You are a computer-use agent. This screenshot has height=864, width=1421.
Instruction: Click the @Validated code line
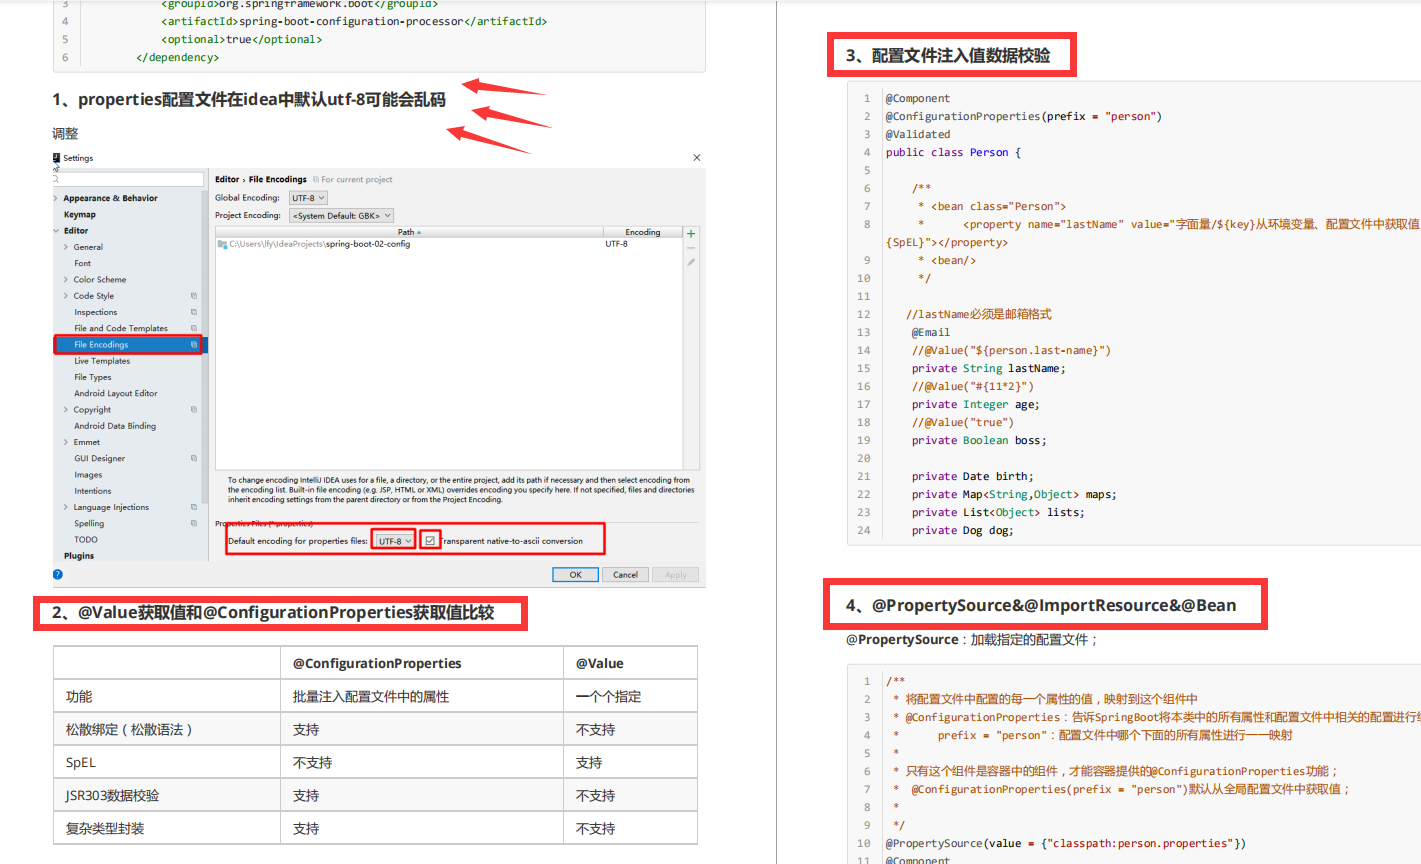[x=918, y=134]
